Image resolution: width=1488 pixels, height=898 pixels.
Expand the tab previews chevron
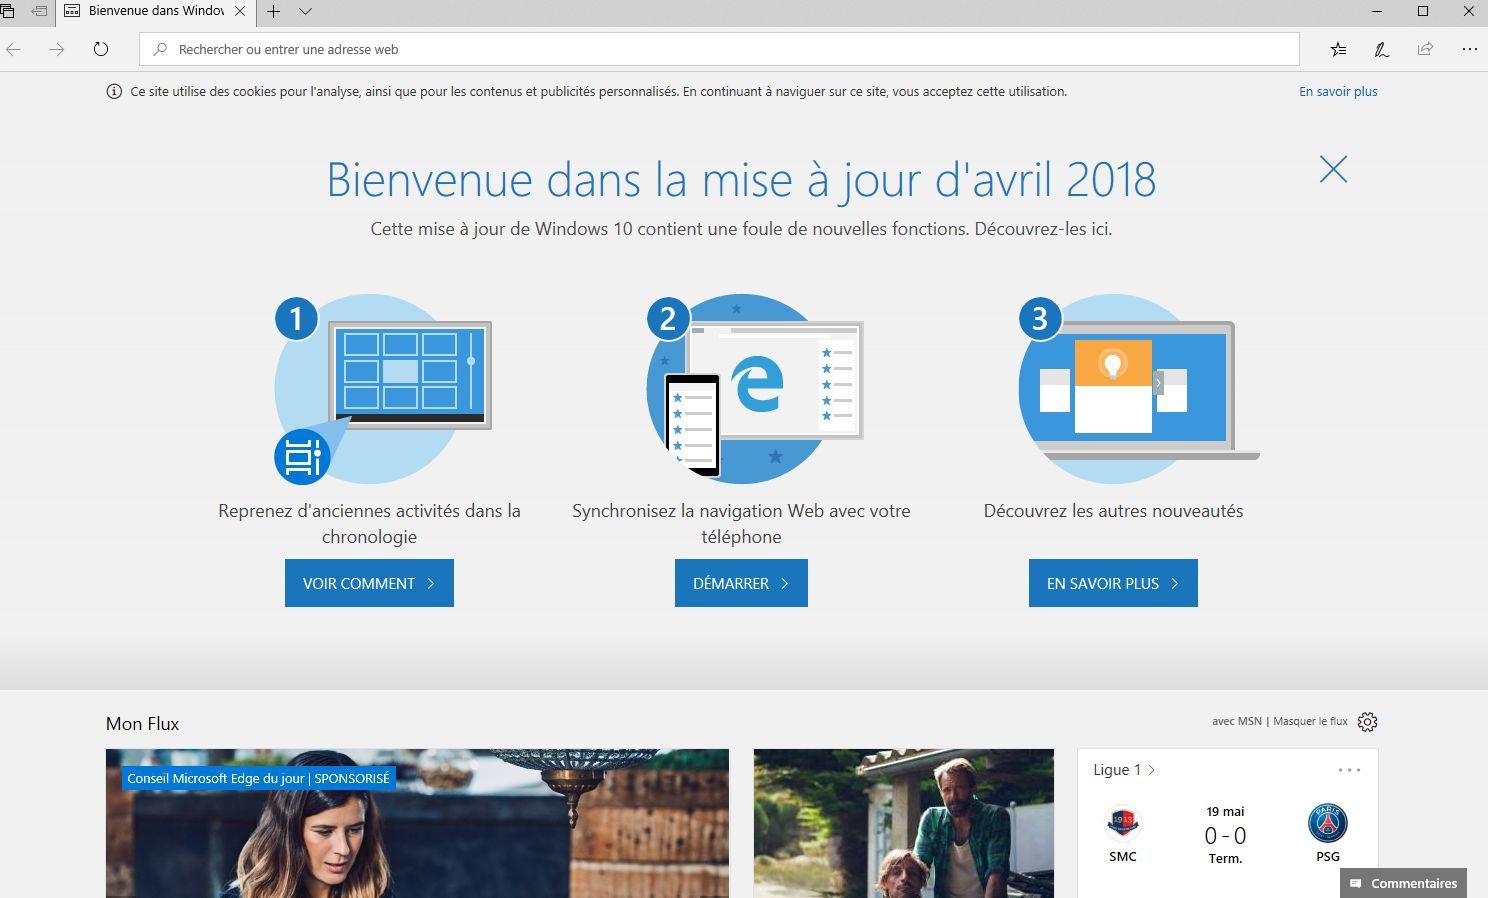coord(306,12)
